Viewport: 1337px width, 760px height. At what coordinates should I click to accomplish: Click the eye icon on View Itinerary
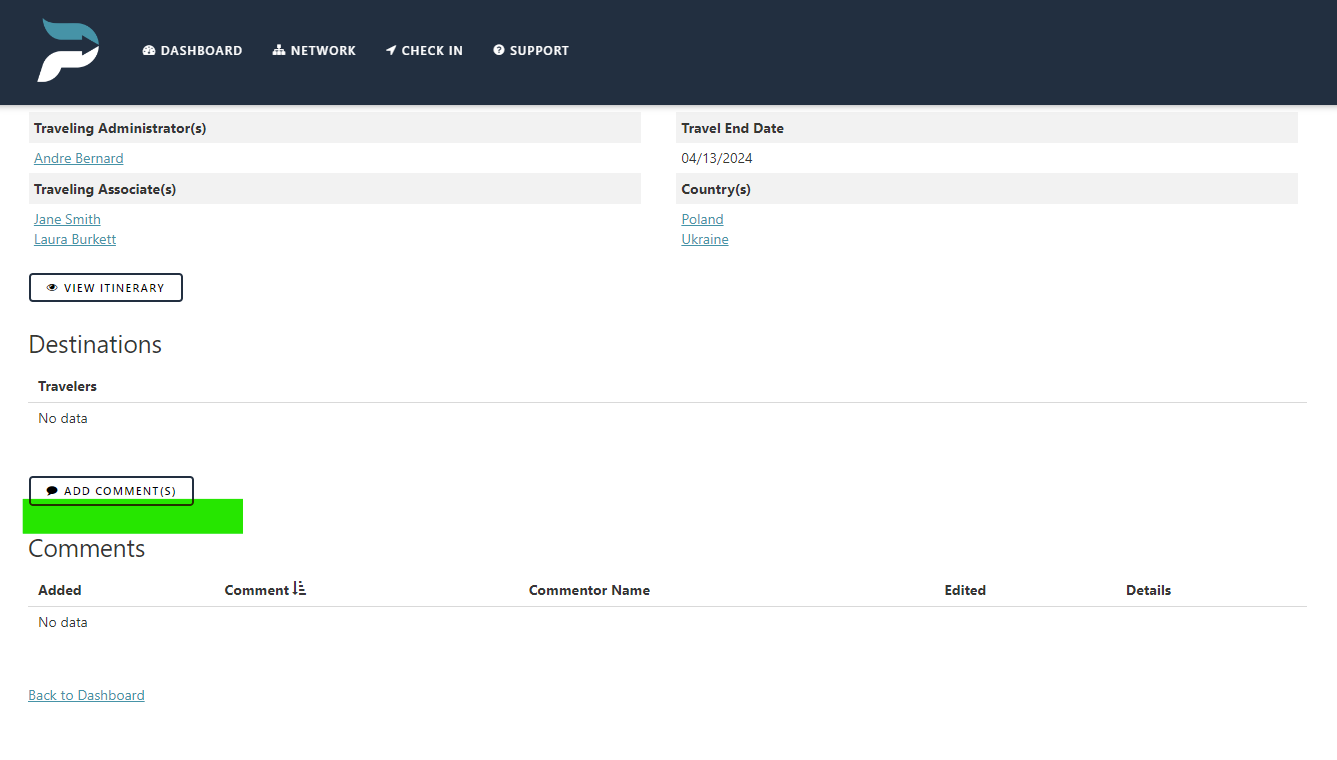coord(51,287)
